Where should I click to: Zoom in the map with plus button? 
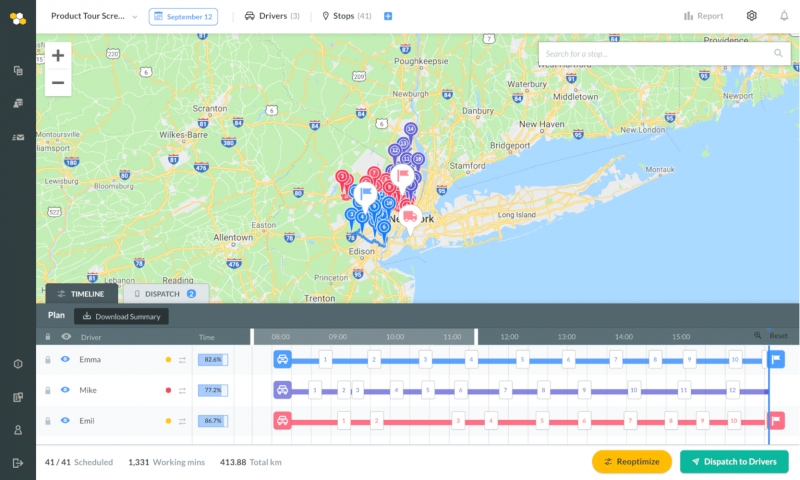pyautogui.click(x=58, y=55)
